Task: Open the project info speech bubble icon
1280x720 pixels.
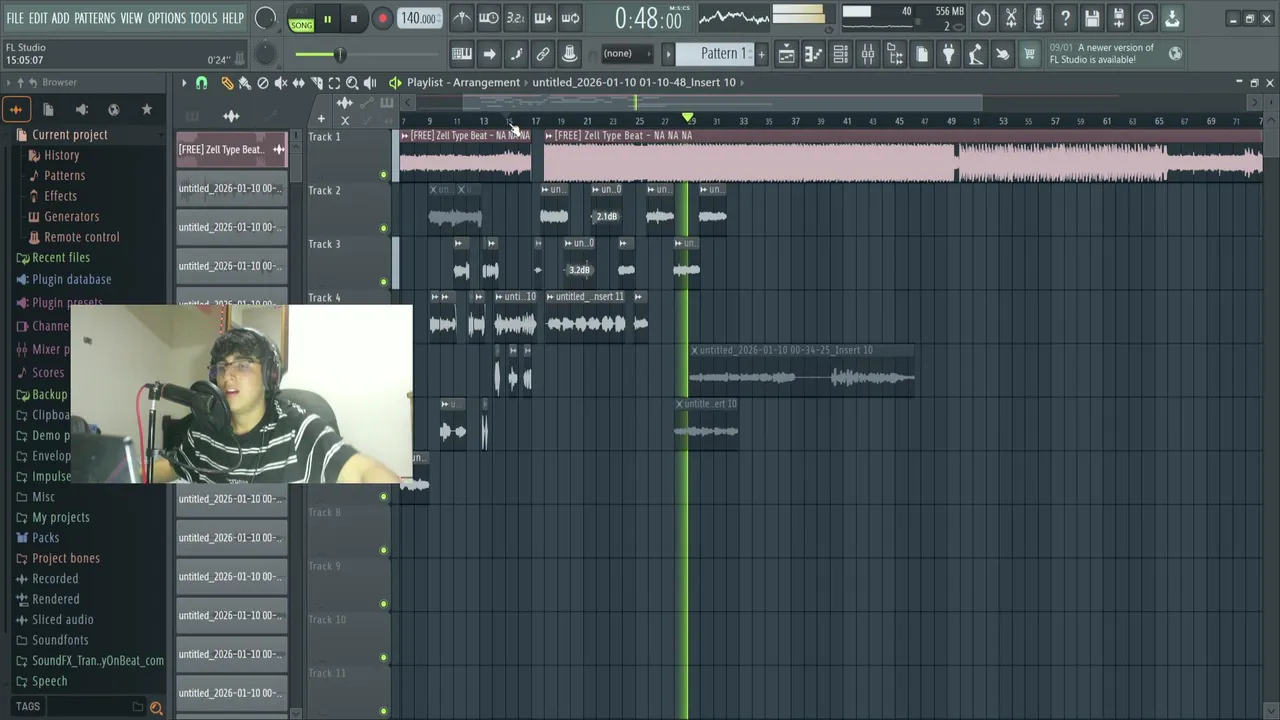Action: point(1146,18)
